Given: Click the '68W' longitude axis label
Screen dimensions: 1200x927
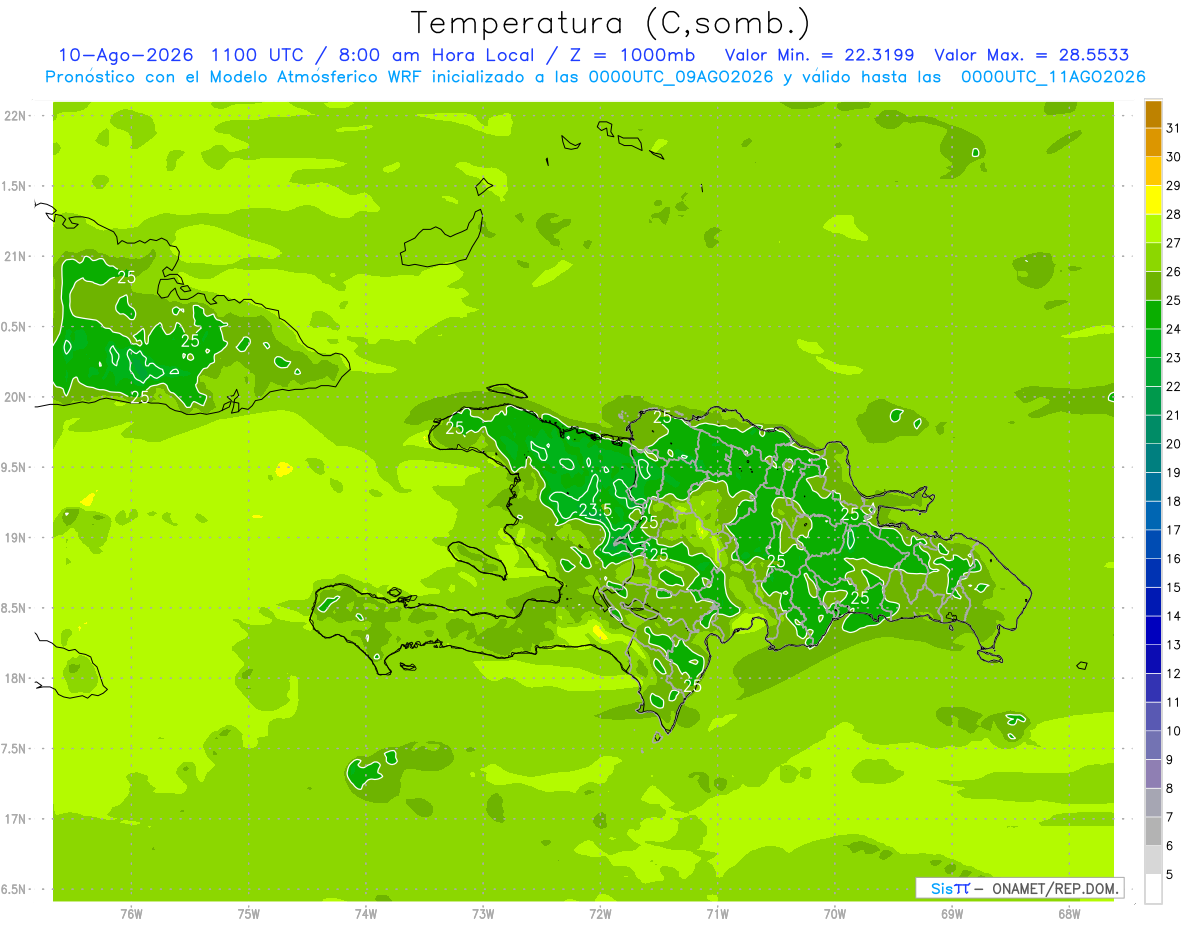Looking at the screenshot, I should [1069, 914].
